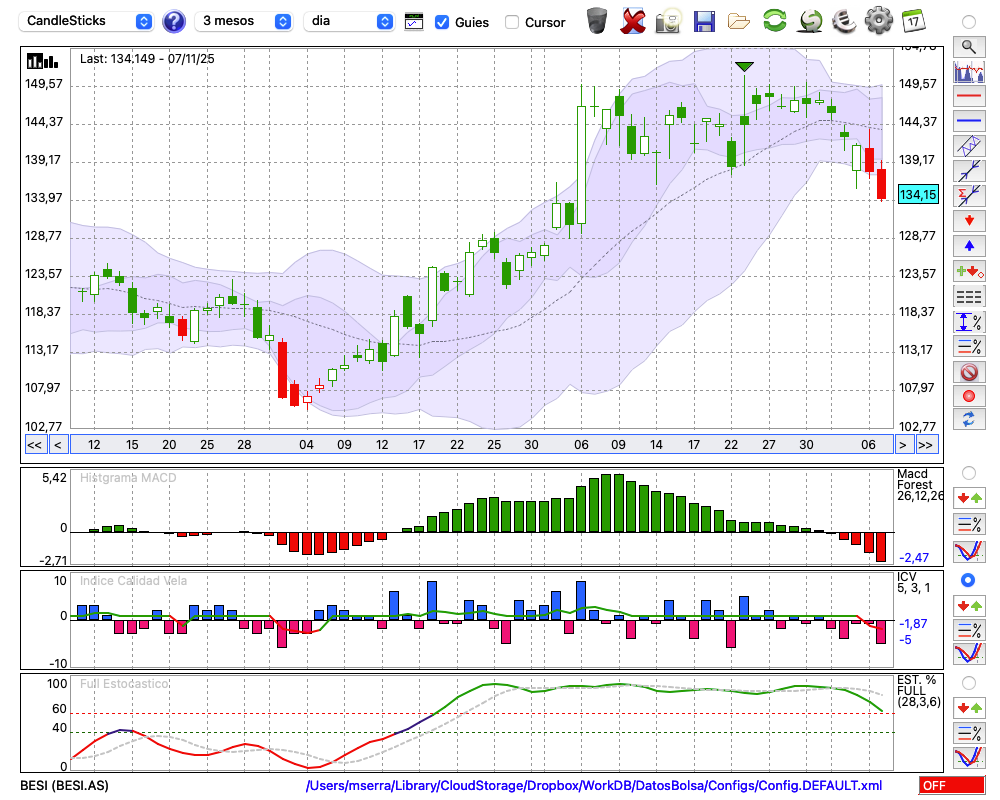The height and width of the screenshot is (800, 1000).
Task: Click the red OFF status button
Action: coord(951,786)
